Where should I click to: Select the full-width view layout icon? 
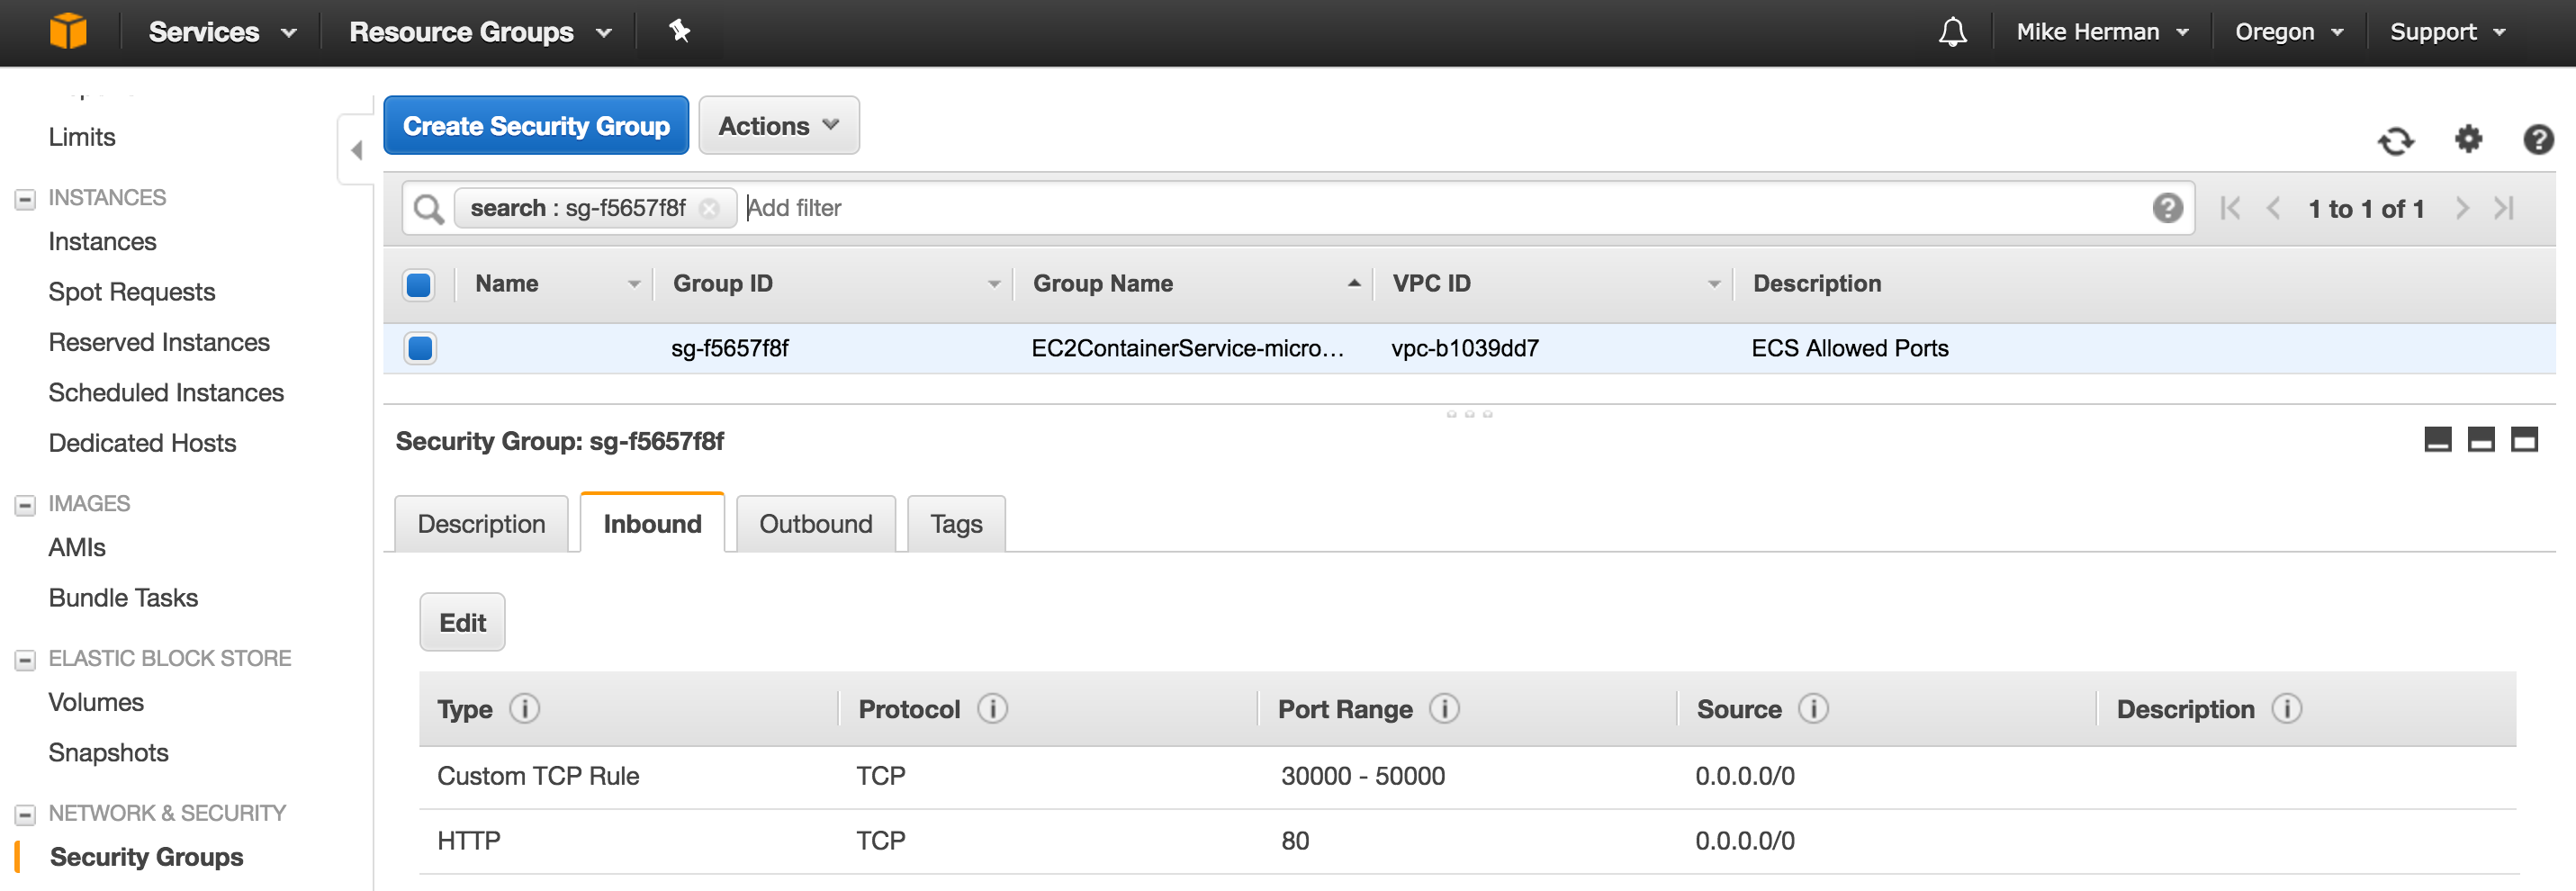tap(2526, 440)
